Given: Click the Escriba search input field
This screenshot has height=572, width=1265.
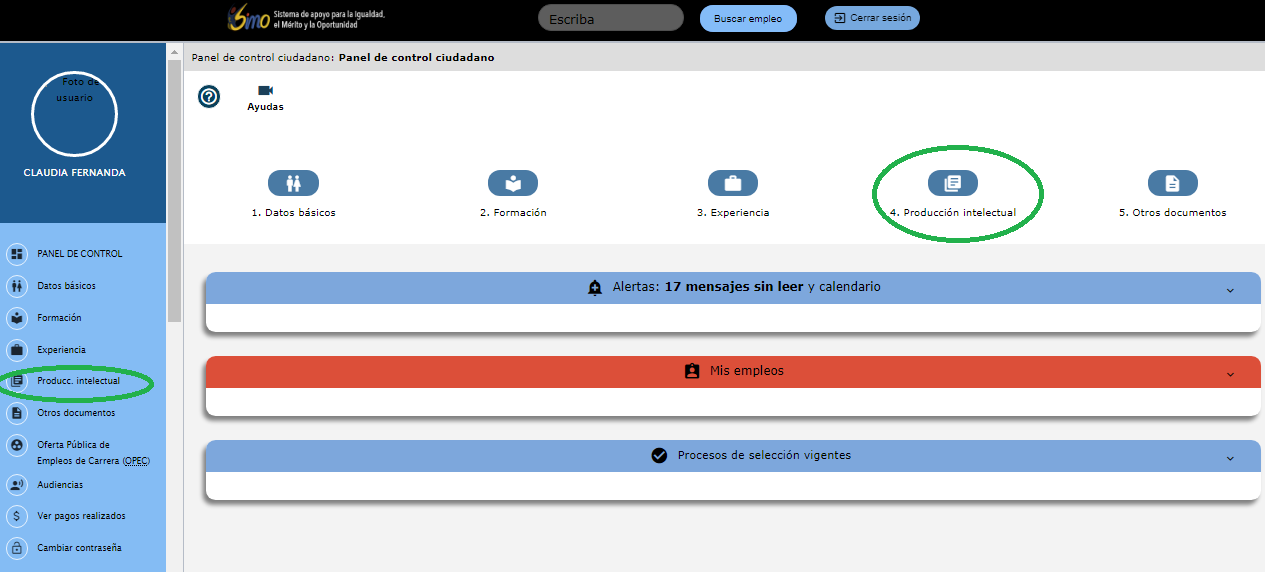Looking at the screenshot, I should 610,18.
